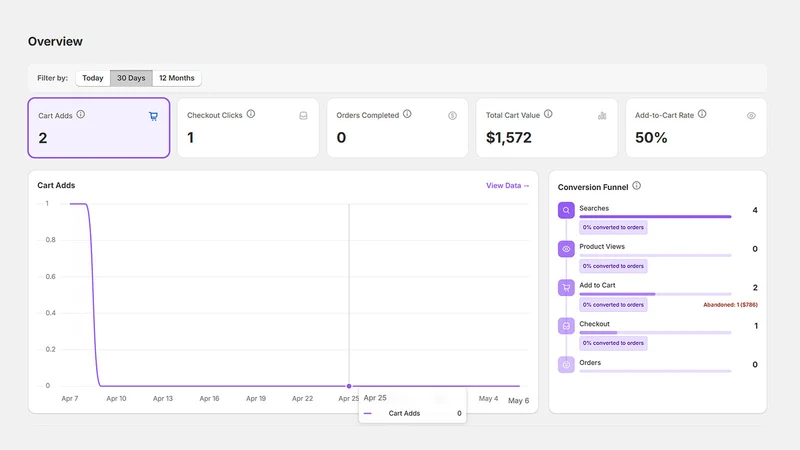Click the Orders icon in funnel
Image resolution: width=800 pixels, height=450 pixels.
[566, 365]
